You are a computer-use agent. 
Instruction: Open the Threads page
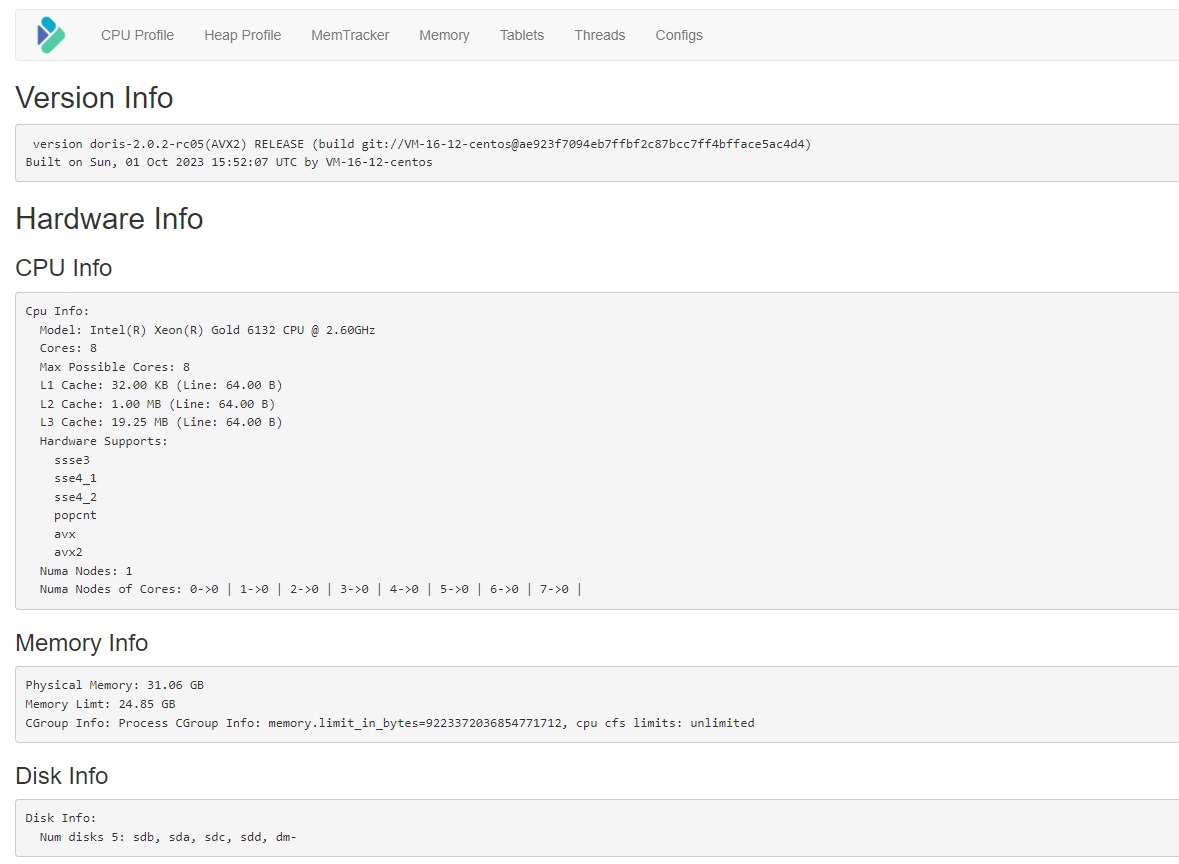[x=599, y=35]
